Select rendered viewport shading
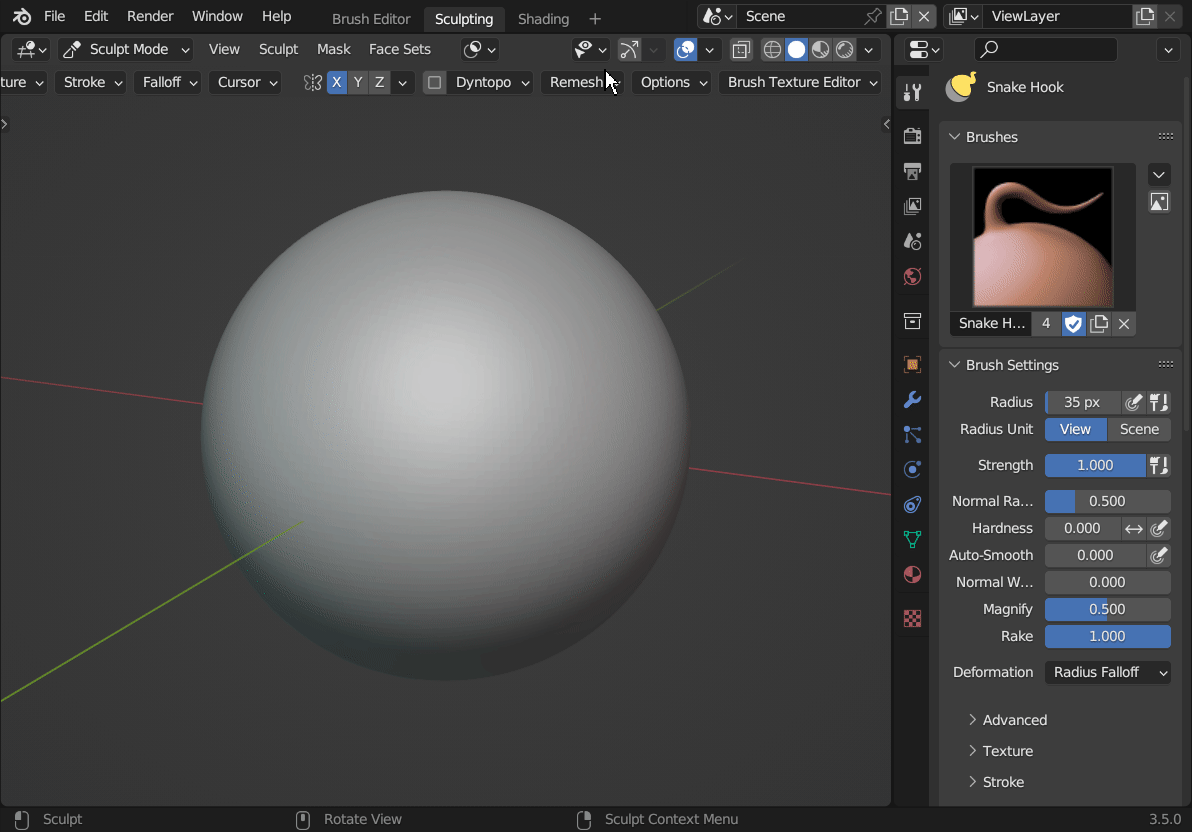1192x832 pixels. (845, 49)
